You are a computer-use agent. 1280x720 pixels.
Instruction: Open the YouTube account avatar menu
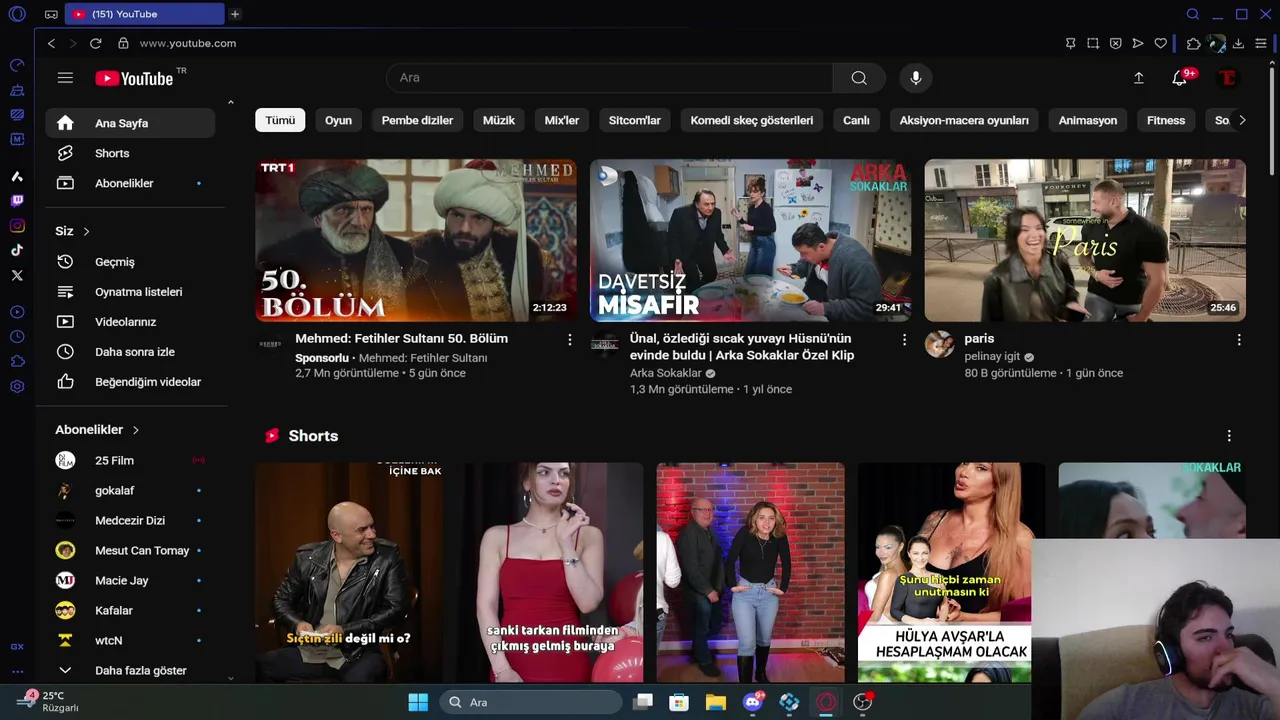point(1227,78)
